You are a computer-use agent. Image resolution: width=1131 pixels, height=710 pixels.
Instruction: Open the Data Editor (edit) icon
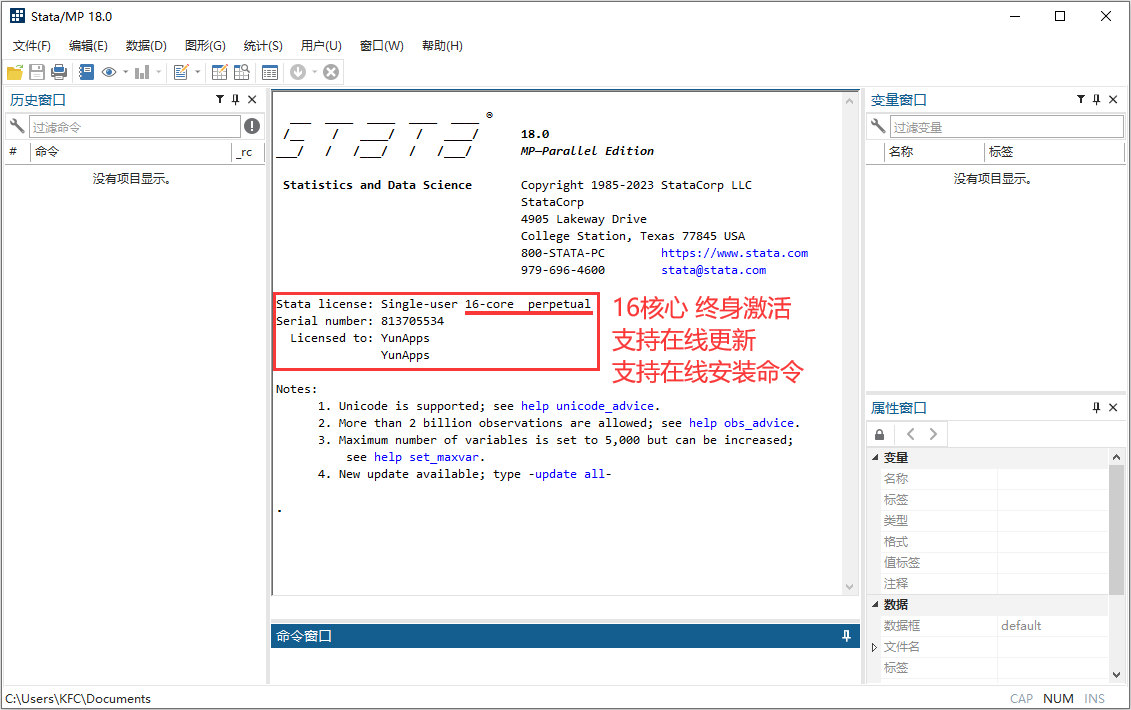[x=220, y=72]
